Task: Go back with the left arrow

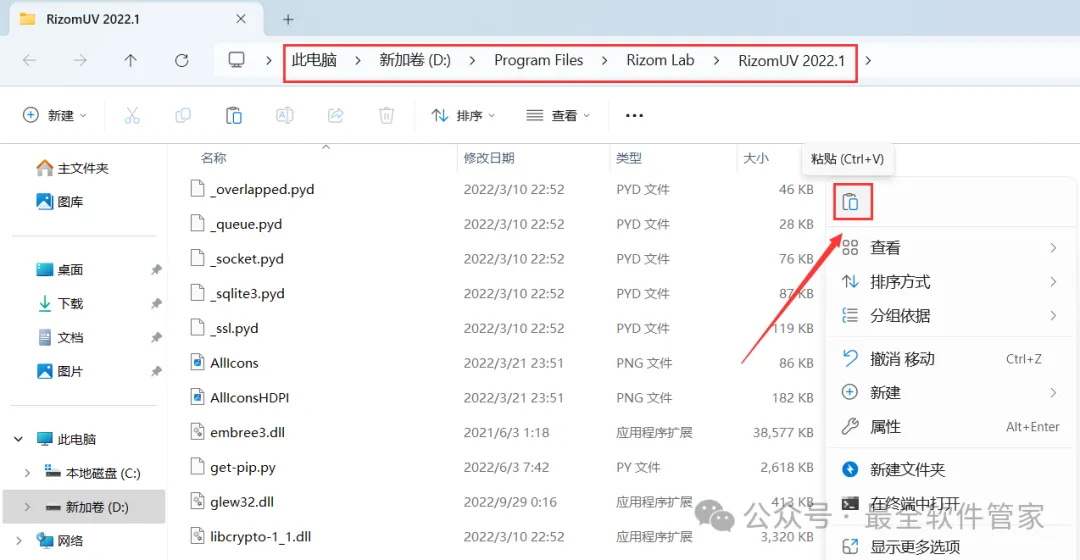Action: 29,61
